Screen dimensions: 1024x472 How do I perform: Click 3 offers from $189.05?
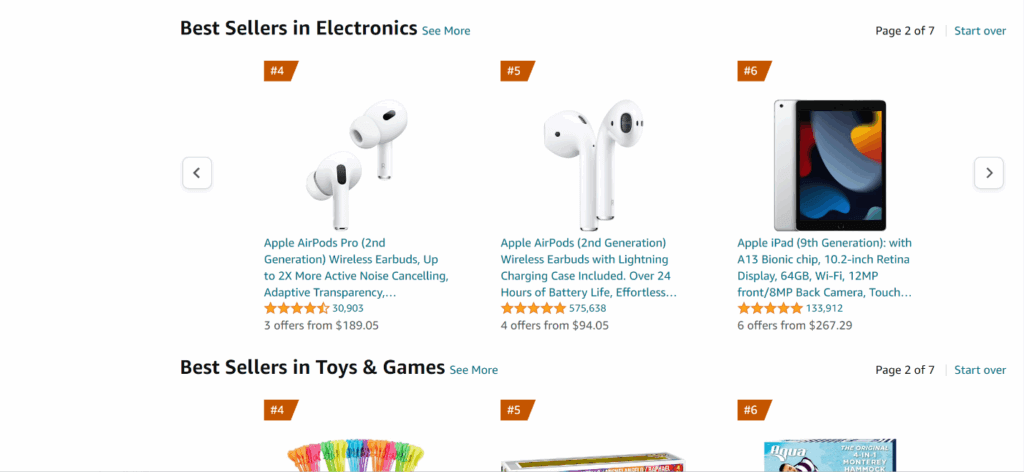coord(321,325)
